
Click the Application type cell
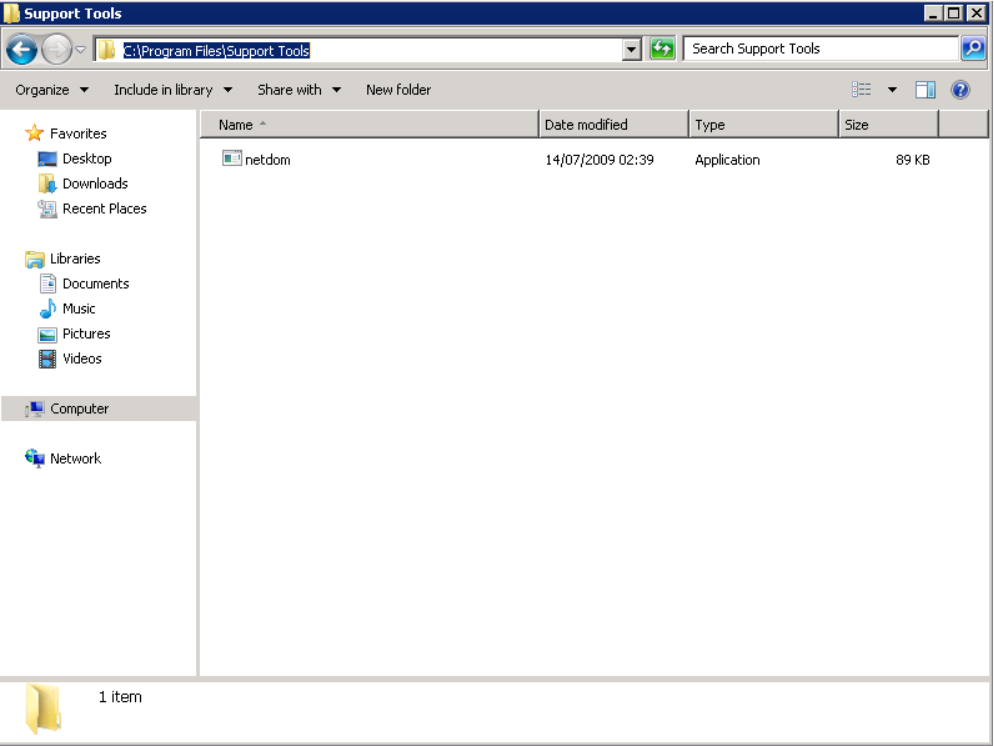tap(727, 160)
